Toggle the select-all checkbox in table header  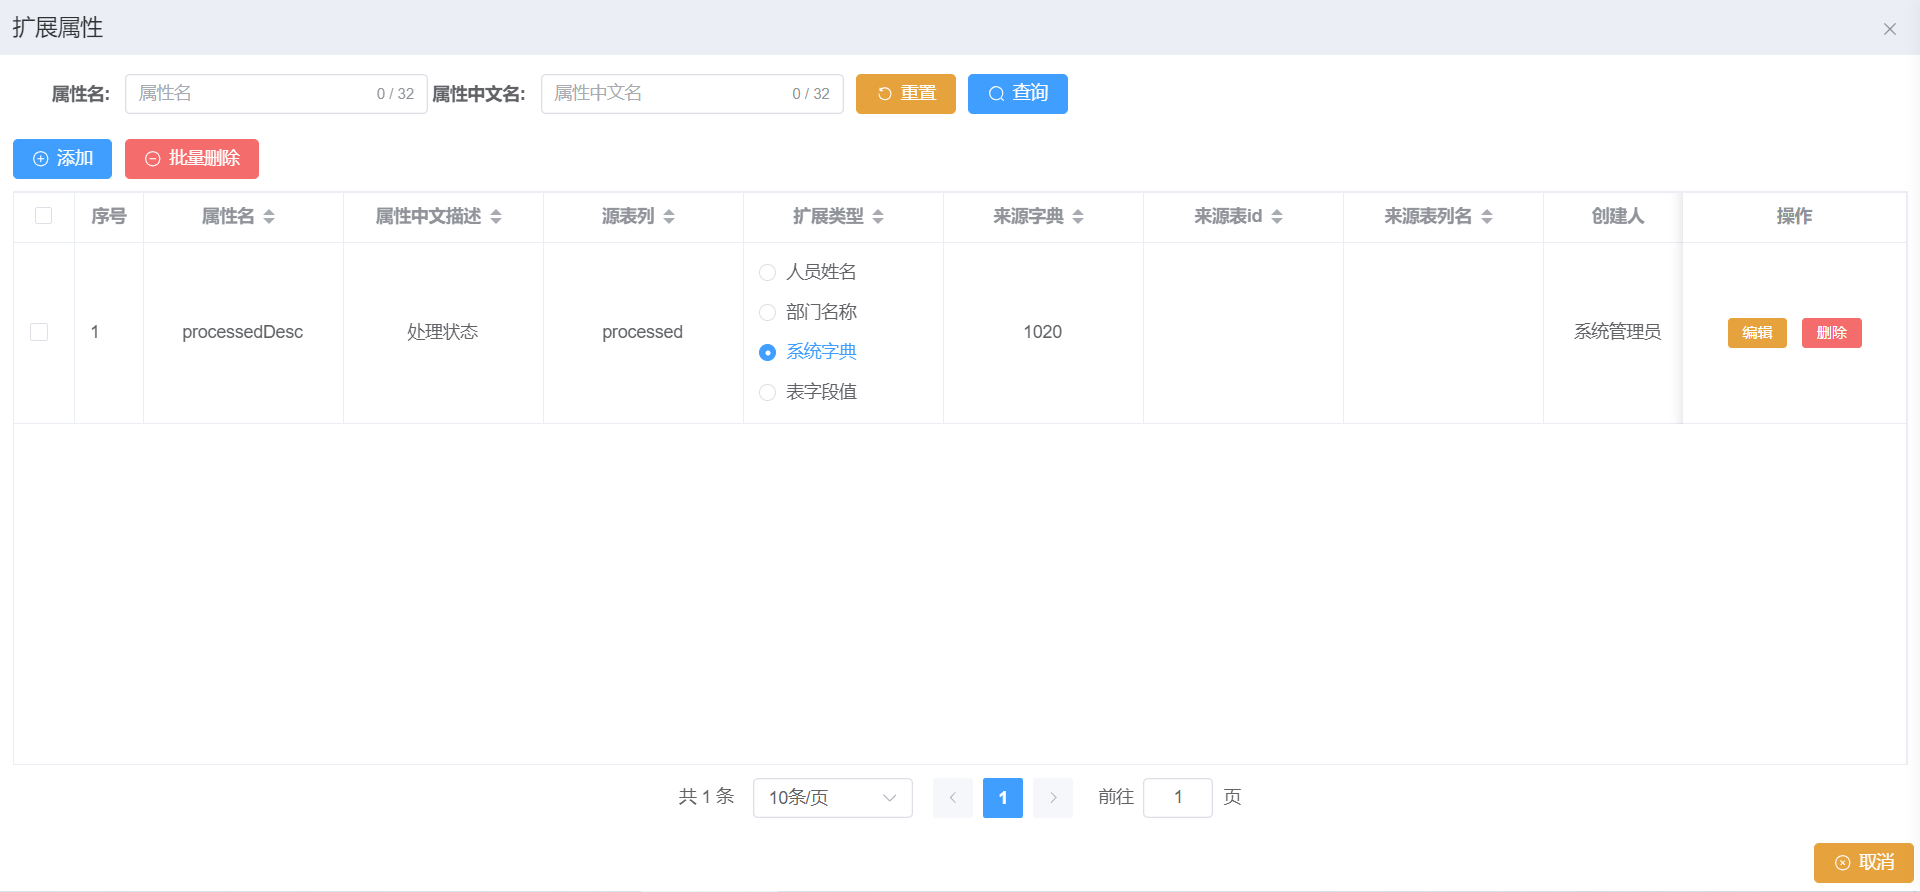43,216
